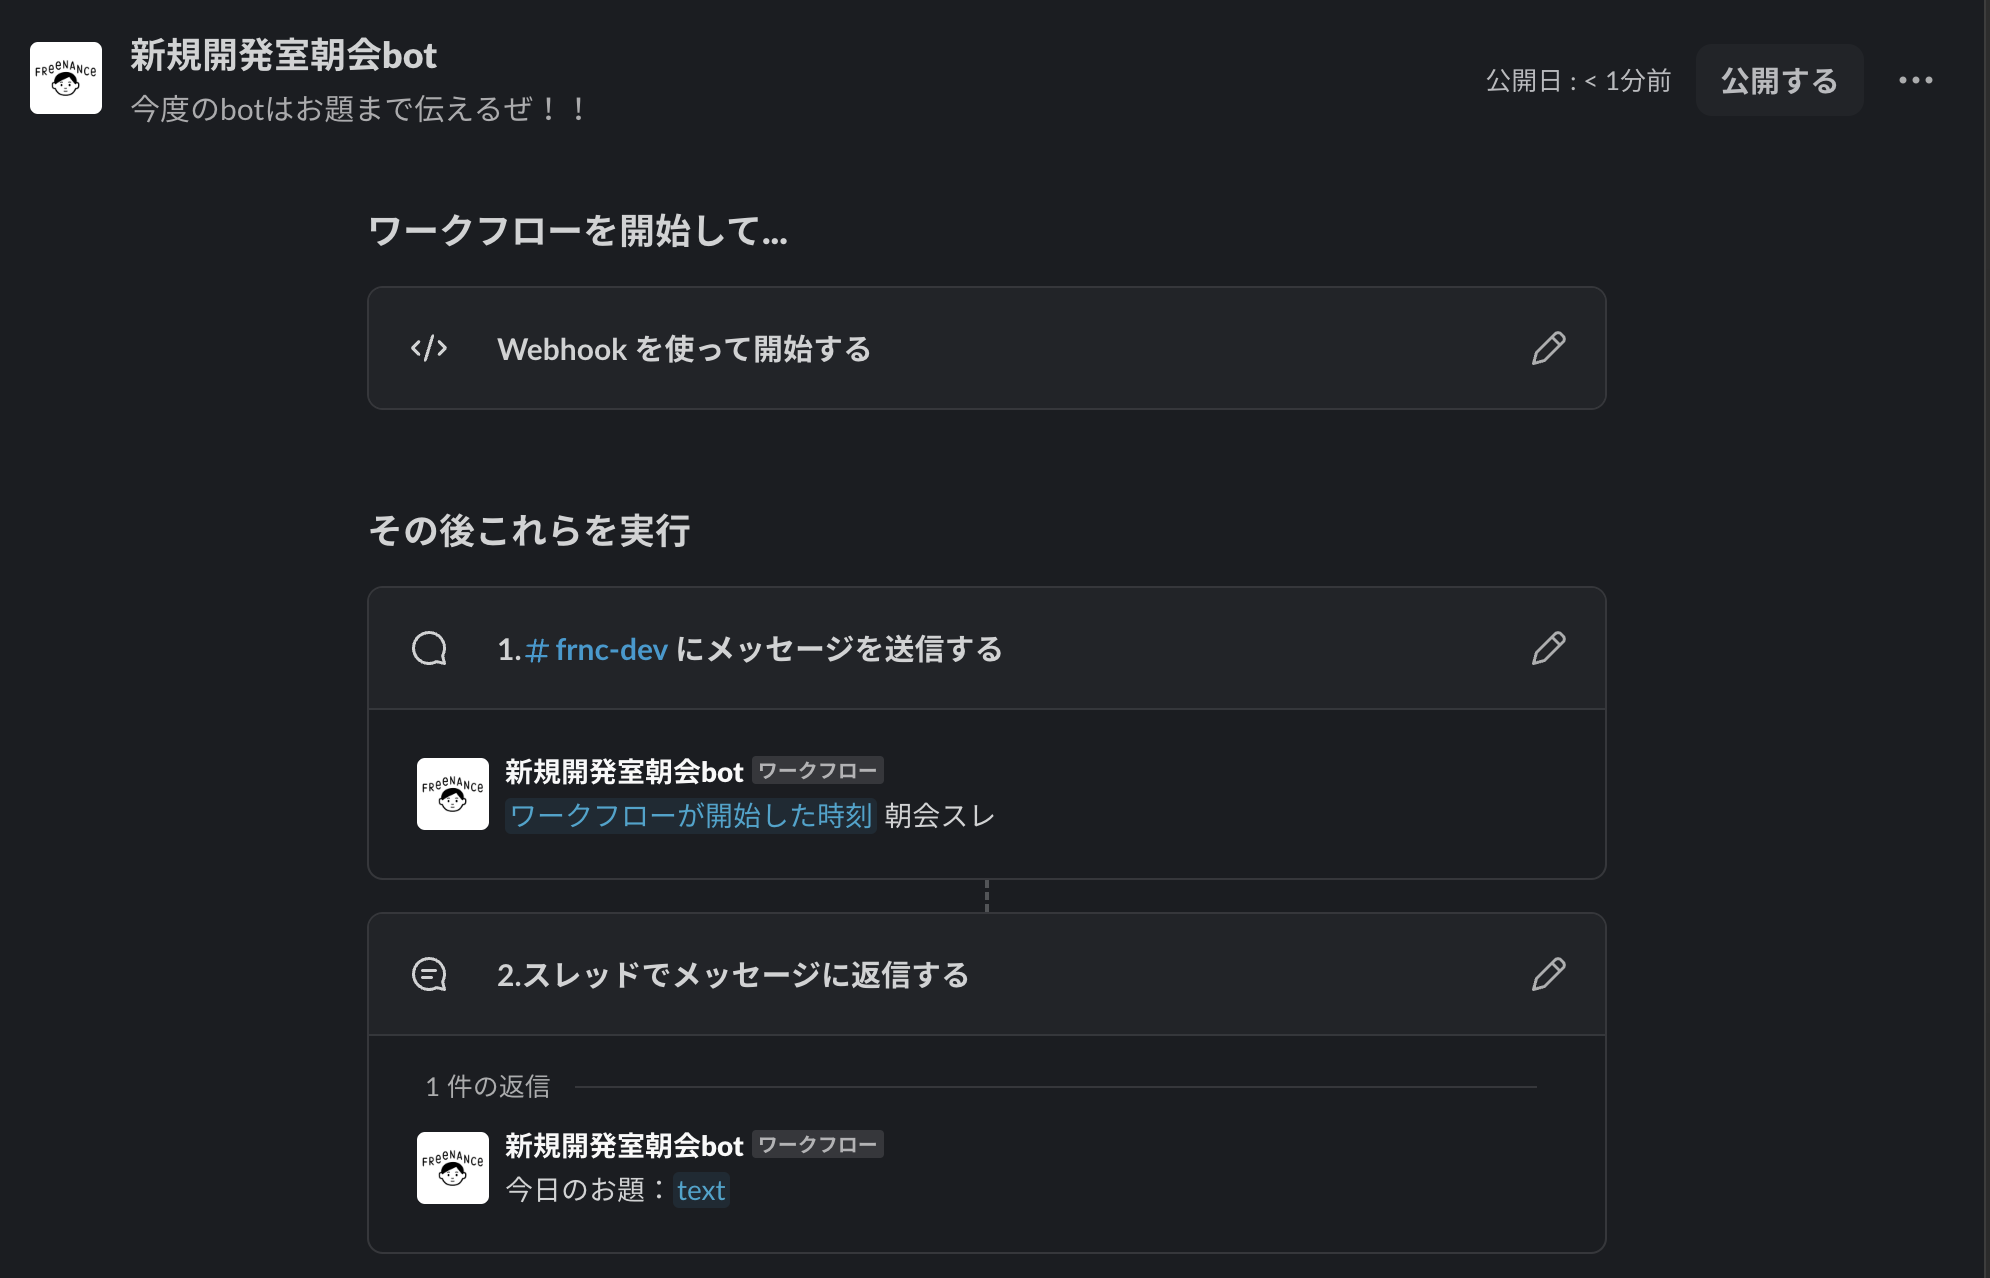Click the 1件の返信 thread label

[487, 1086]
